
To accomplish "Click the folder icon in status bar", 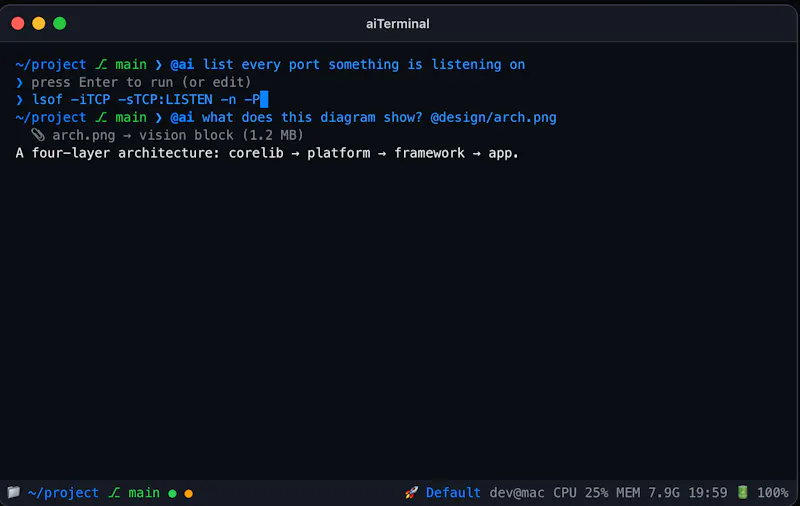I will (14, 493).
